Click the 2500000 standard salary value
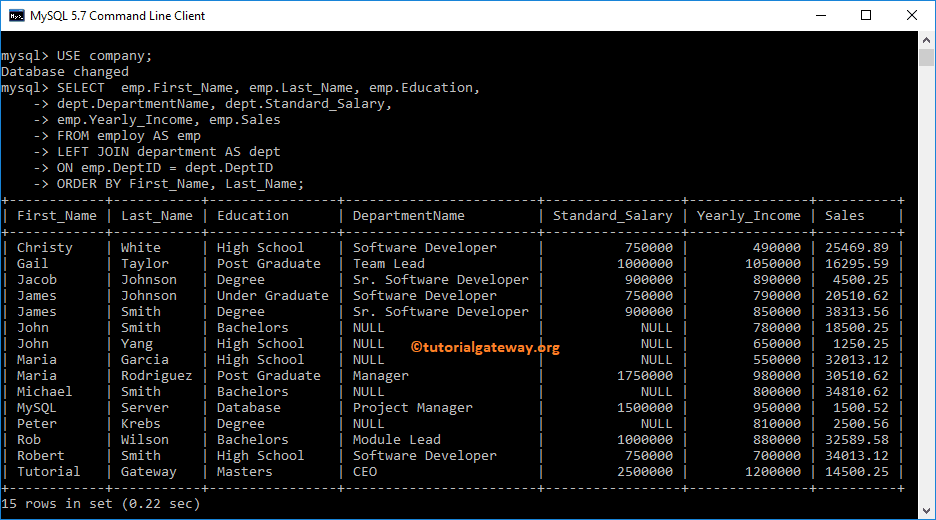Viewport: 936px width, 520px height. [x=644, y=472]
